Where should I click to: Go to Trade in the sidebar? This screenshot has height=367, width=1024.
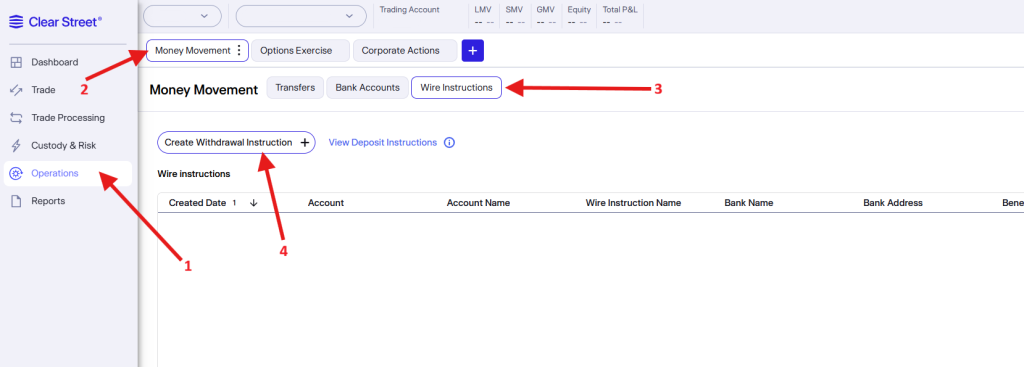tap(43, 90)
